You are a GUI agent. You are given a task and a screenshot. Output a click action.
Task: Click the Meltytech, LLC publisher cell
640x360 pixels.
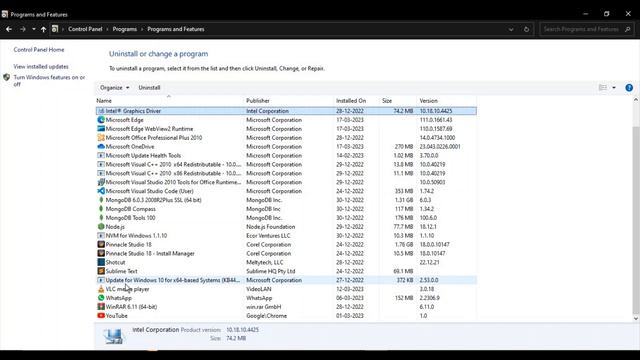264,262
